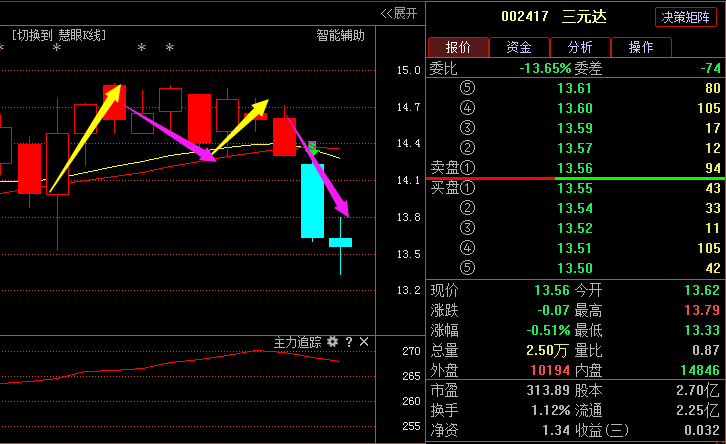Click the 最低 value 13.33

pos(702,330)
